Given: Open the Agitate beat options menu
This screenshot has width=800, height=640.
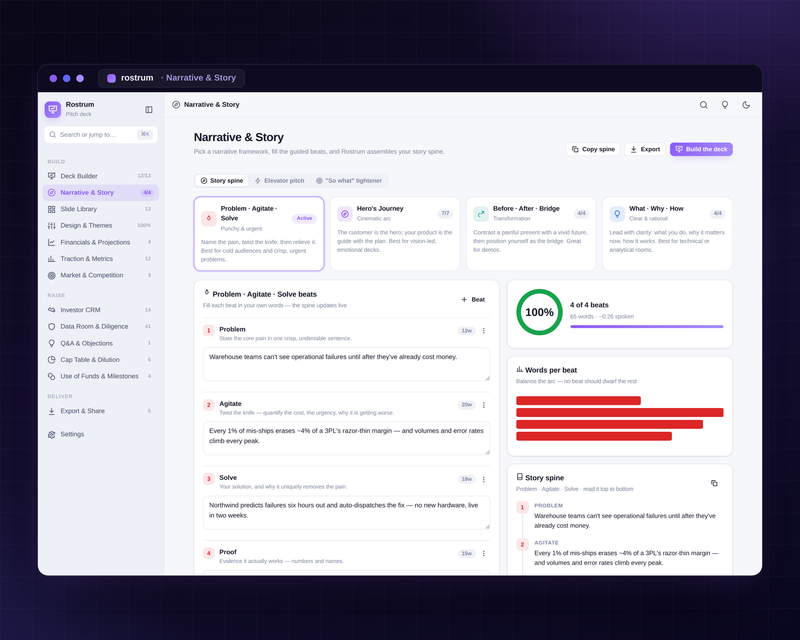Looking at the screenshot, I should click(484, 405).
